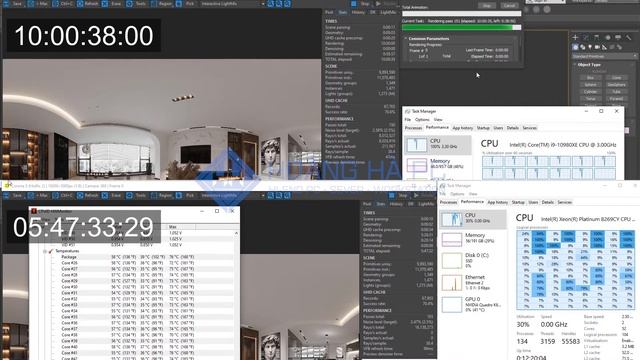Click the Tube primitive button
Viewport: 640px width, 360px height.
coord(616,91)
